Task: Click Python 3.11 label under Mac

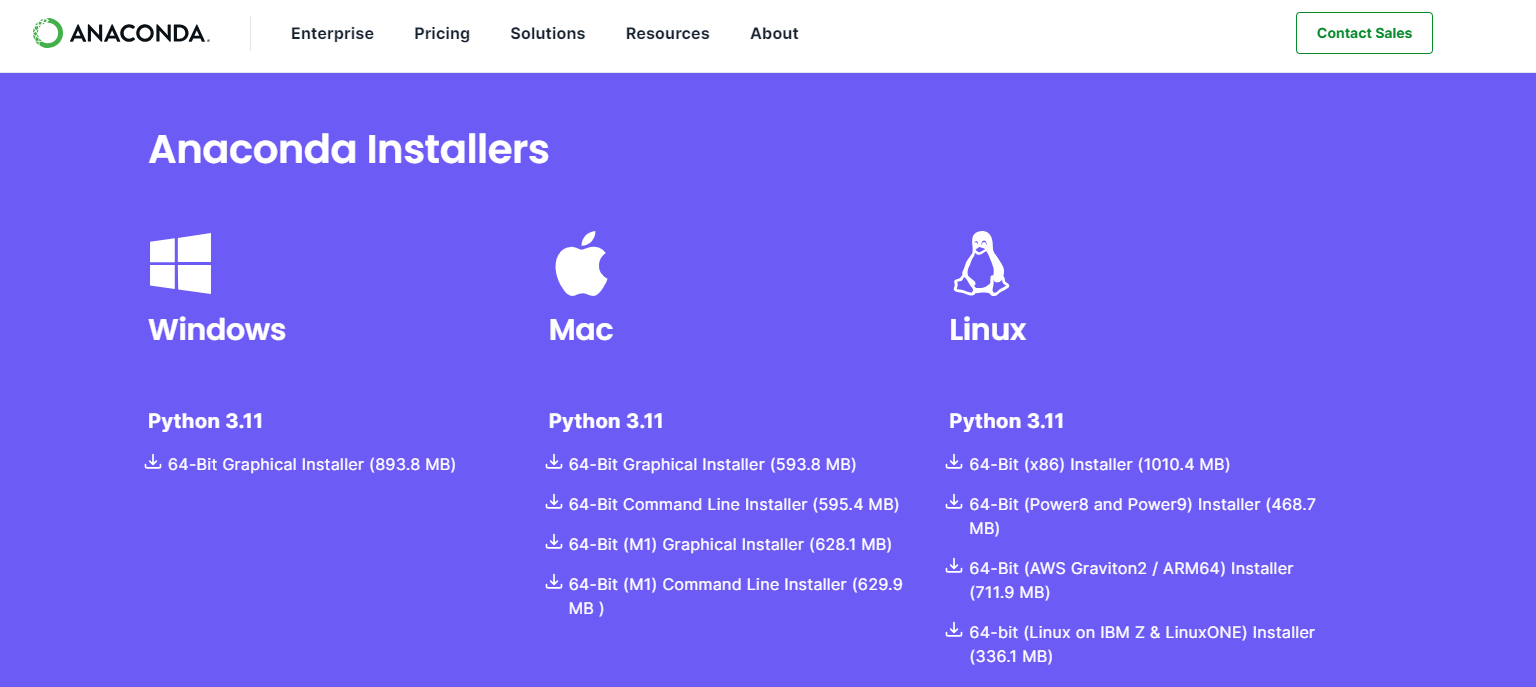Action: (606, 421)
